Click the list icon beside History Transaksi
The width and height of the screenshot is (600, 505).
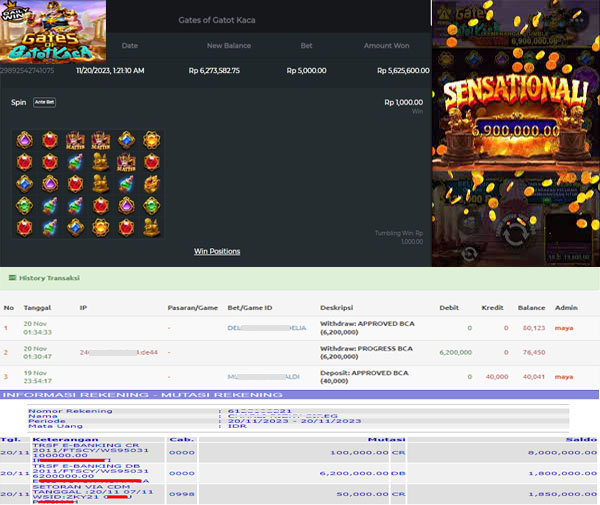(x=12, y=278)
